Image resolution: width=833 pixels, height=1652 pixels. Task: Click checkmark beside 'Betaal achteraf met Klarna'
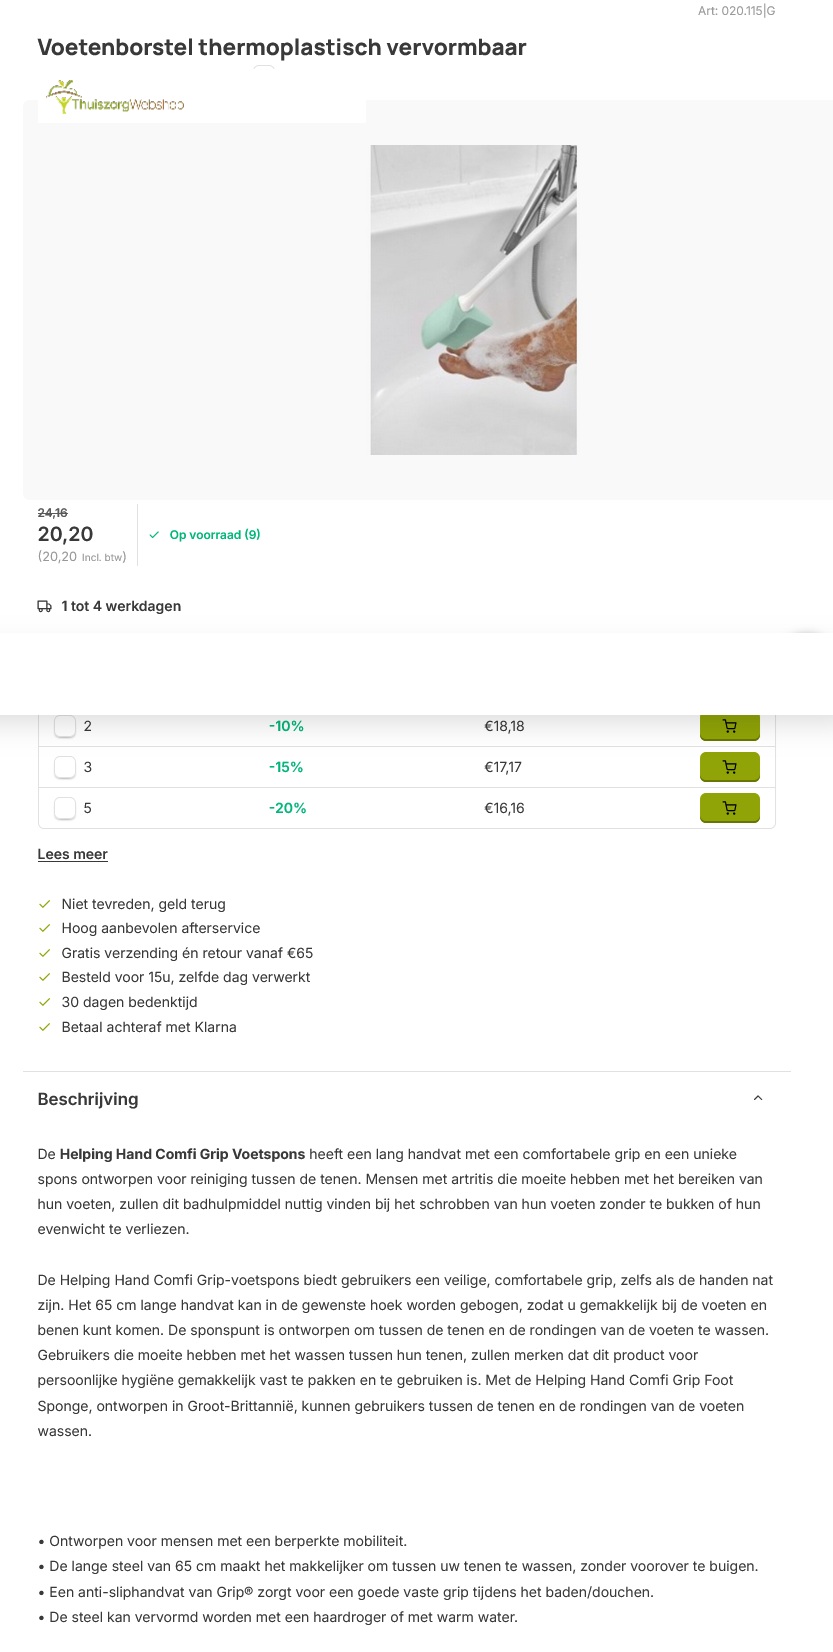[44, 1027]
